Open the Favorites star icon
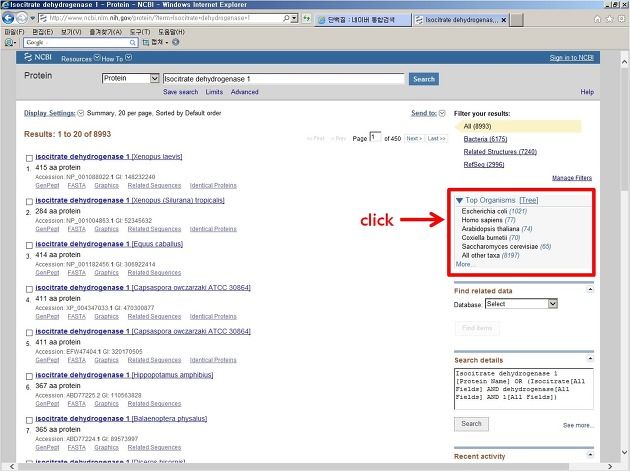This screenshot has width=630, height=472. coord(610,19)
